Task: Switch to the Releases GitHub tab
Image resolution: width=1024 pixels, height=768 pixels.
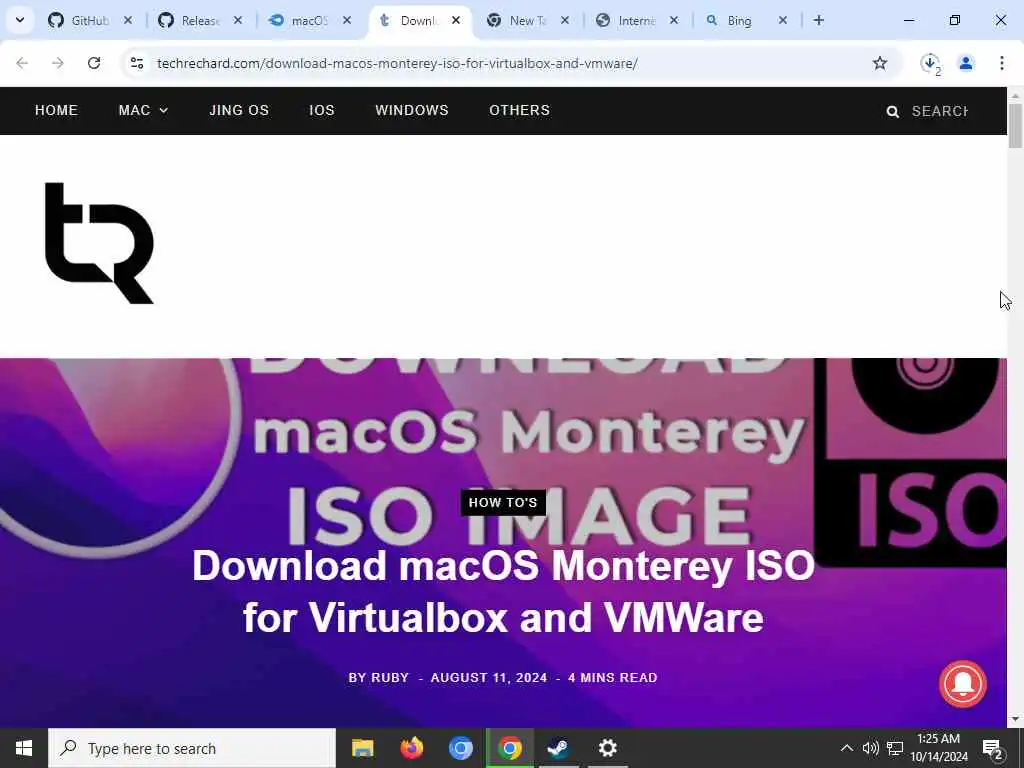Action: (x=200, y=20)
